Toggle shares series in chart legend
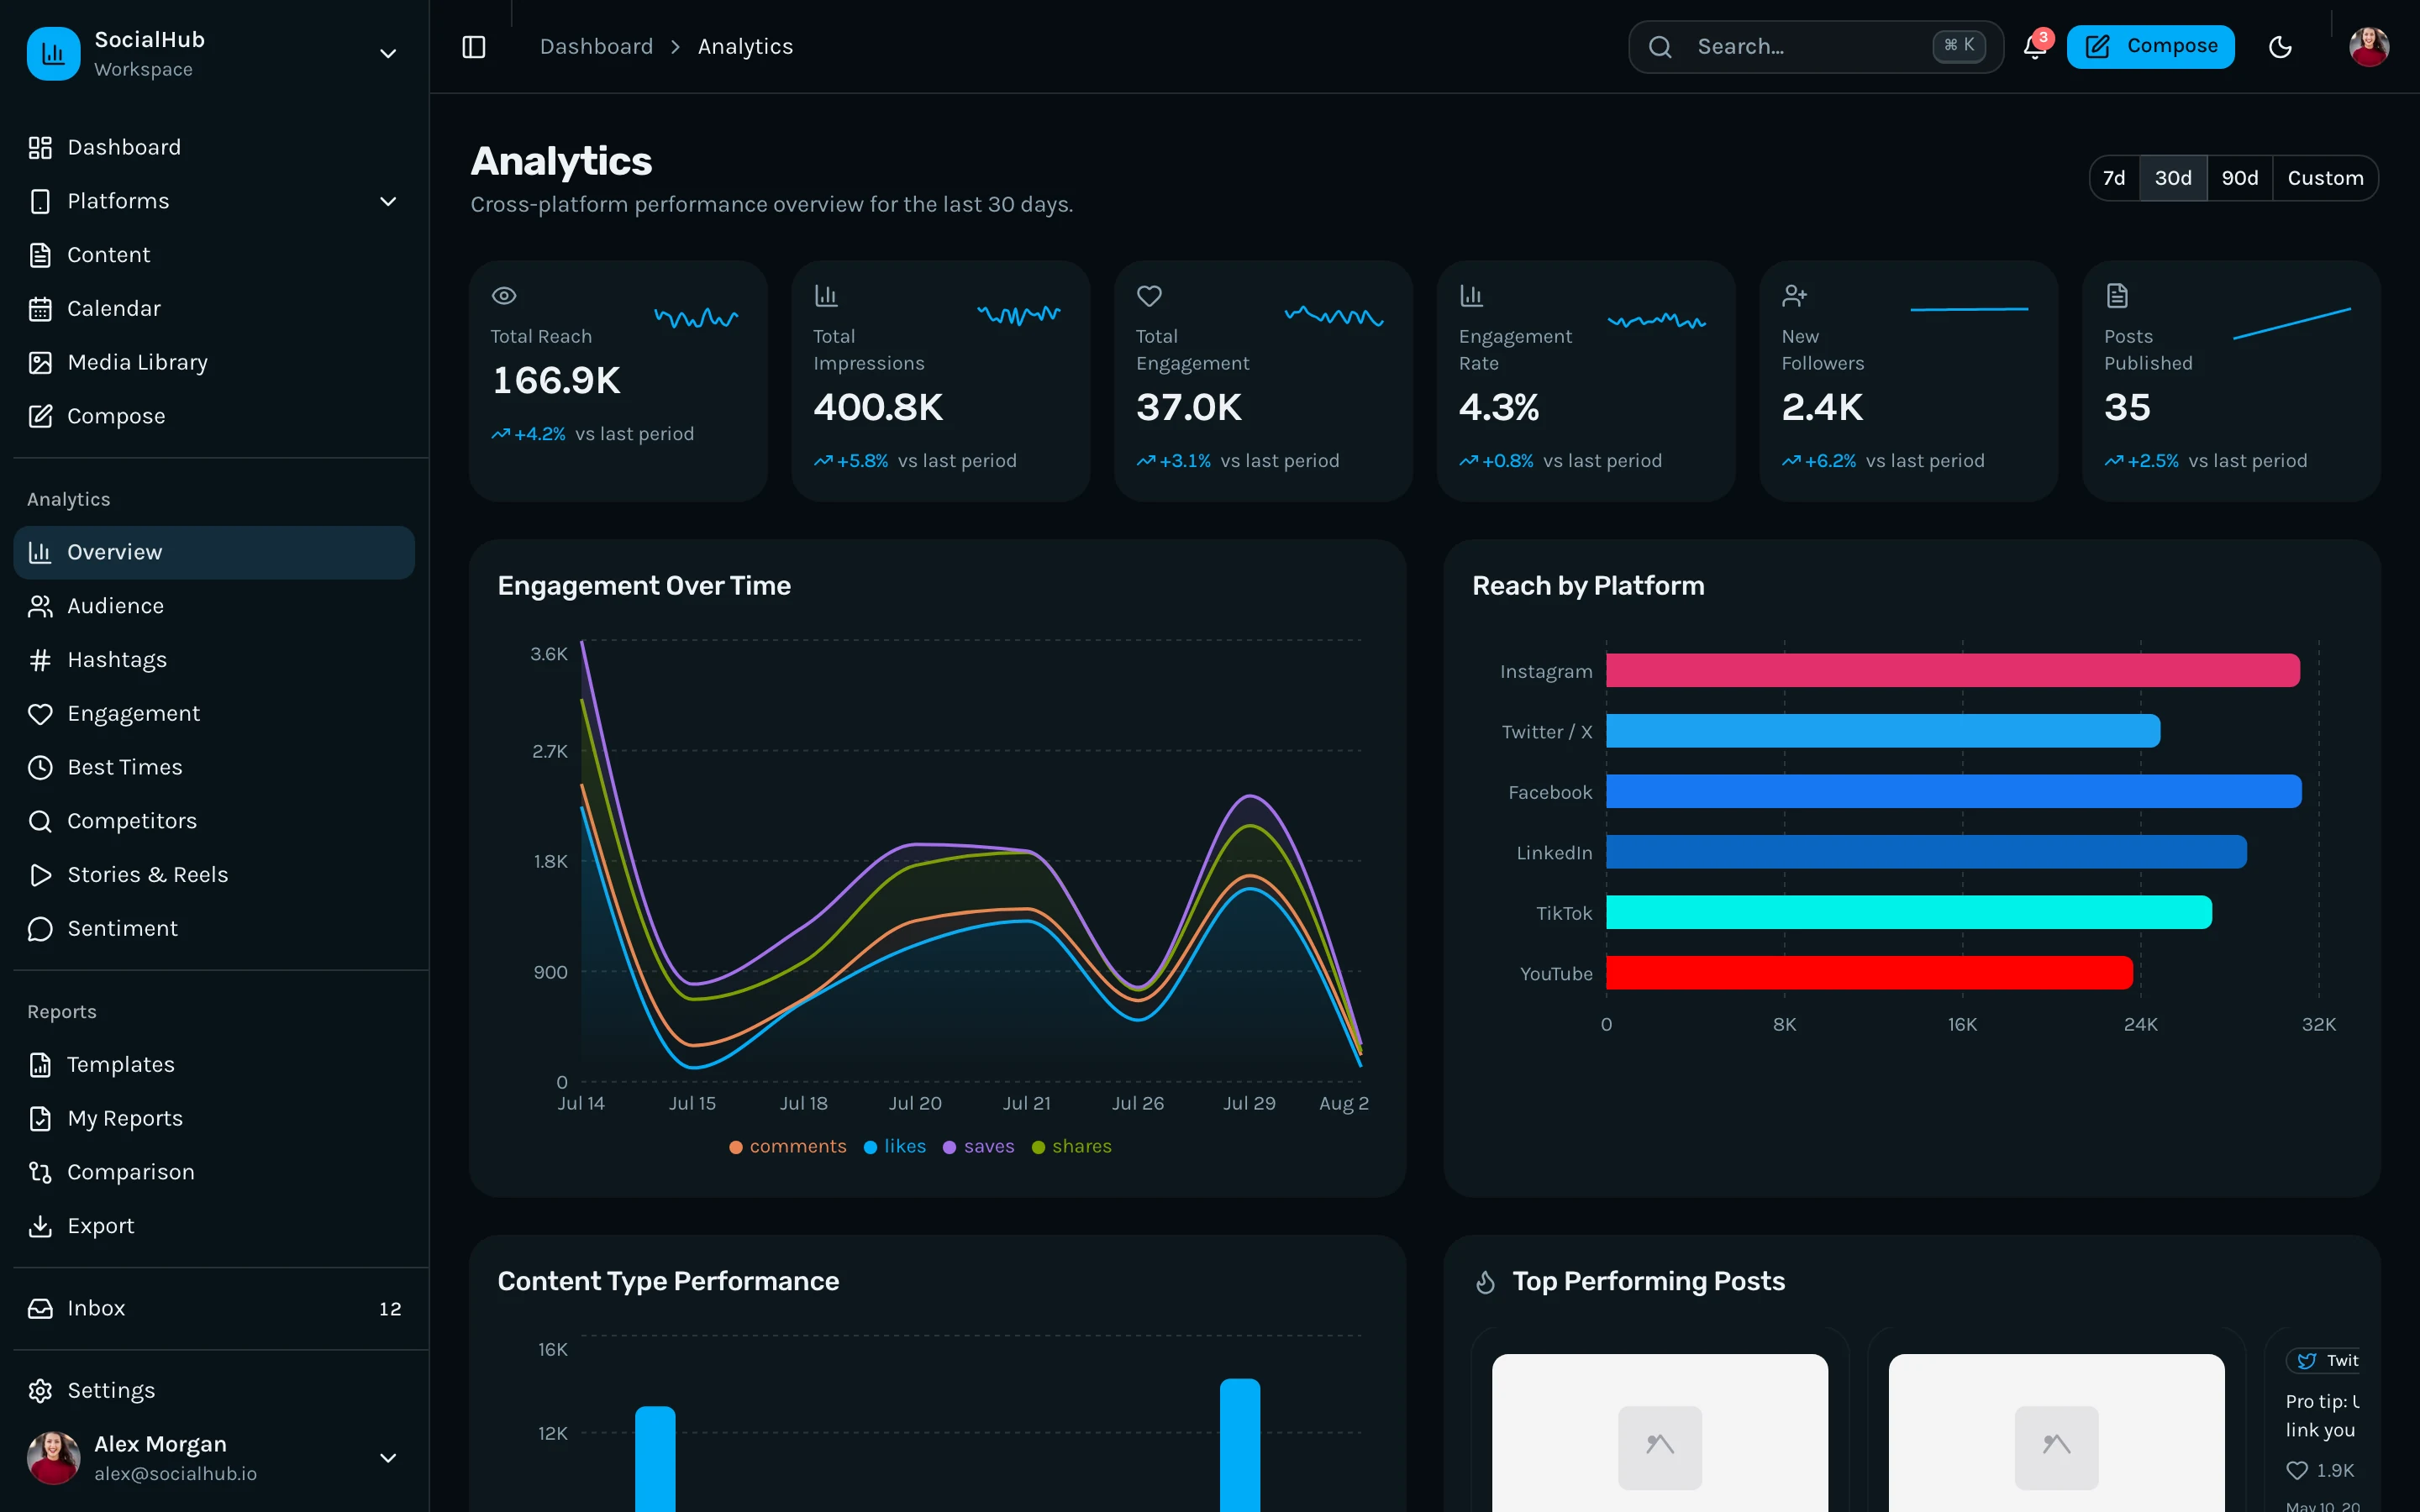Image resolution: width=2420 pixels, height=1512 pixels. point(1072,1147)
